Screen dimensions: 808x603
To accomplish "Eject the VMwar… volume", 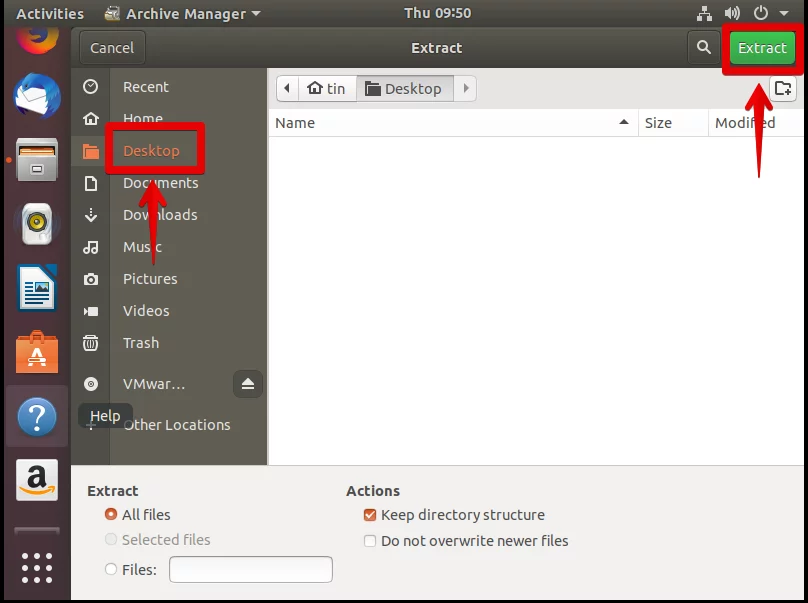I will click(x=248, y=384).
